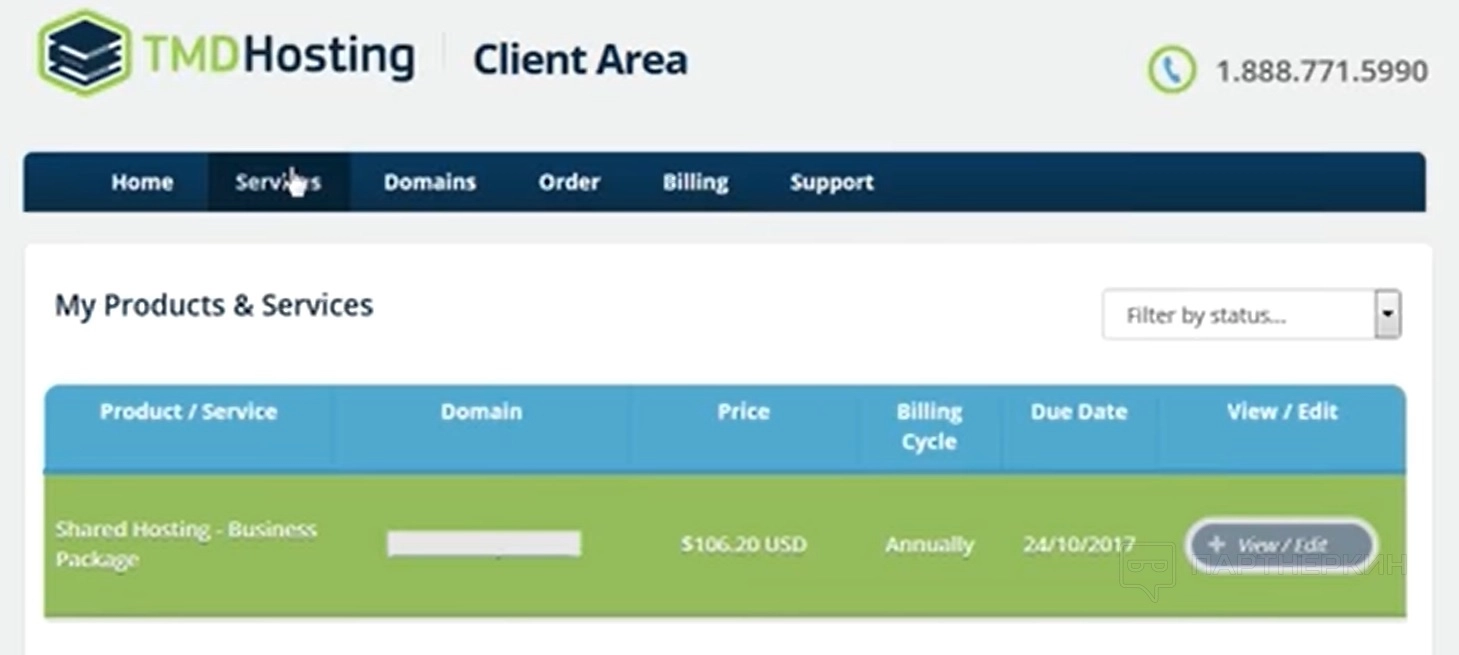Click the Due Date column header
This screenshot has width=1459, height=655.
(x=1079, y=411)
